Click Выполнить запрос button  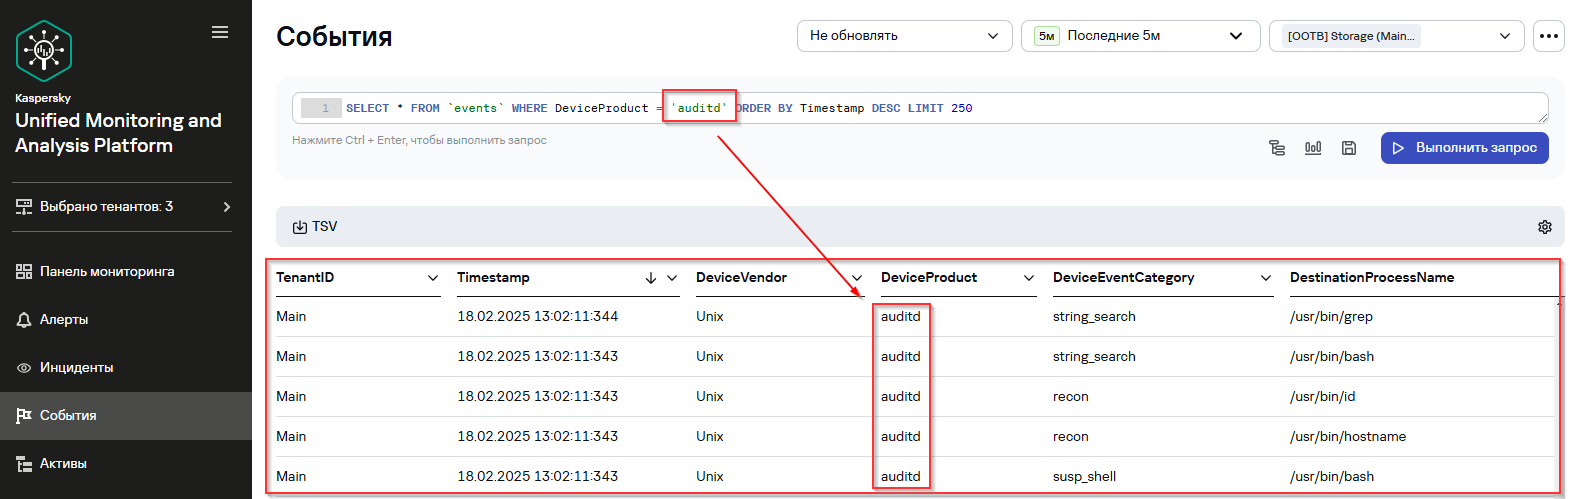(x=1465, y=148)
